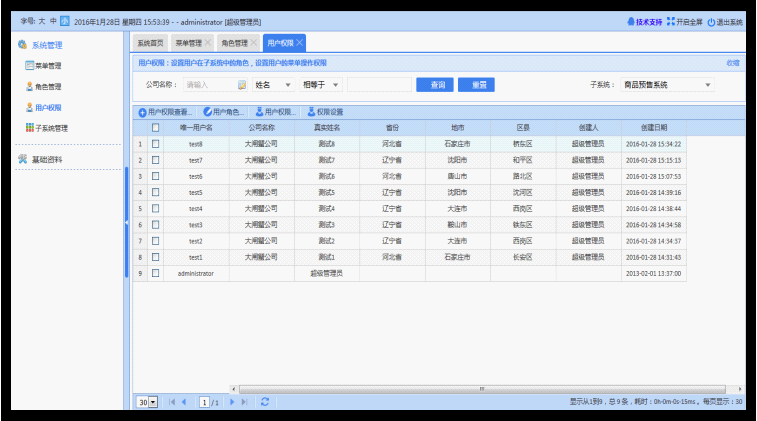Refresh the table with reload icon

click(265, 402)
